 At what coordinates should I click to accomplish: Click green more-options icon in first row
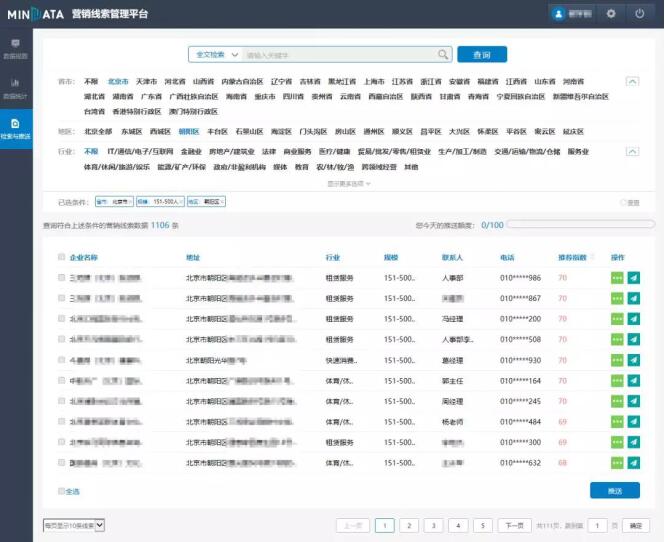click(617, 278)
